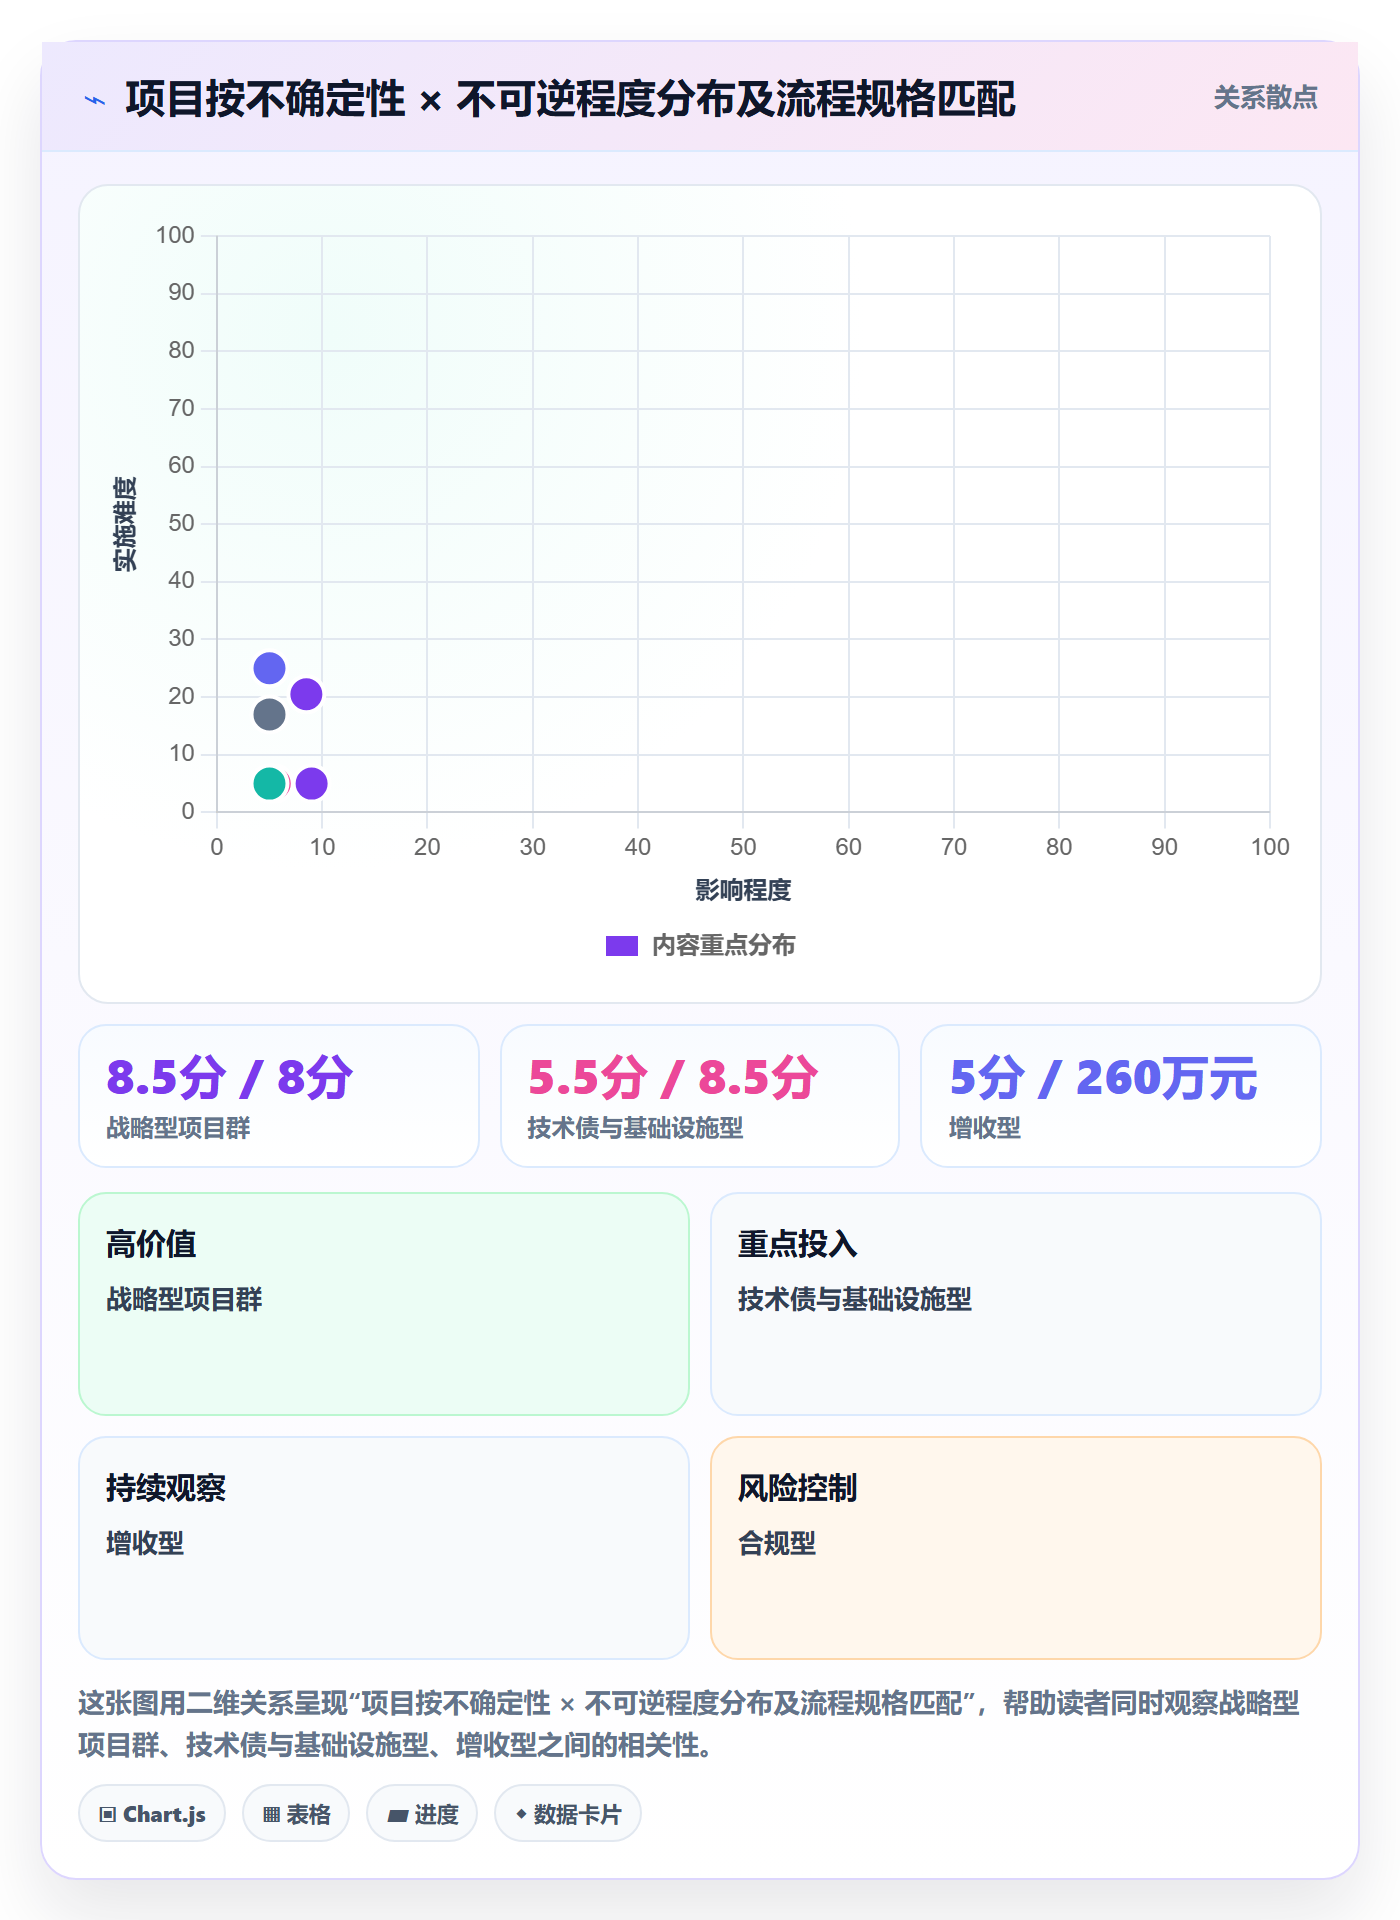
Task: Select the 高价值 quadrant card
Action: tap(384, 1304)
